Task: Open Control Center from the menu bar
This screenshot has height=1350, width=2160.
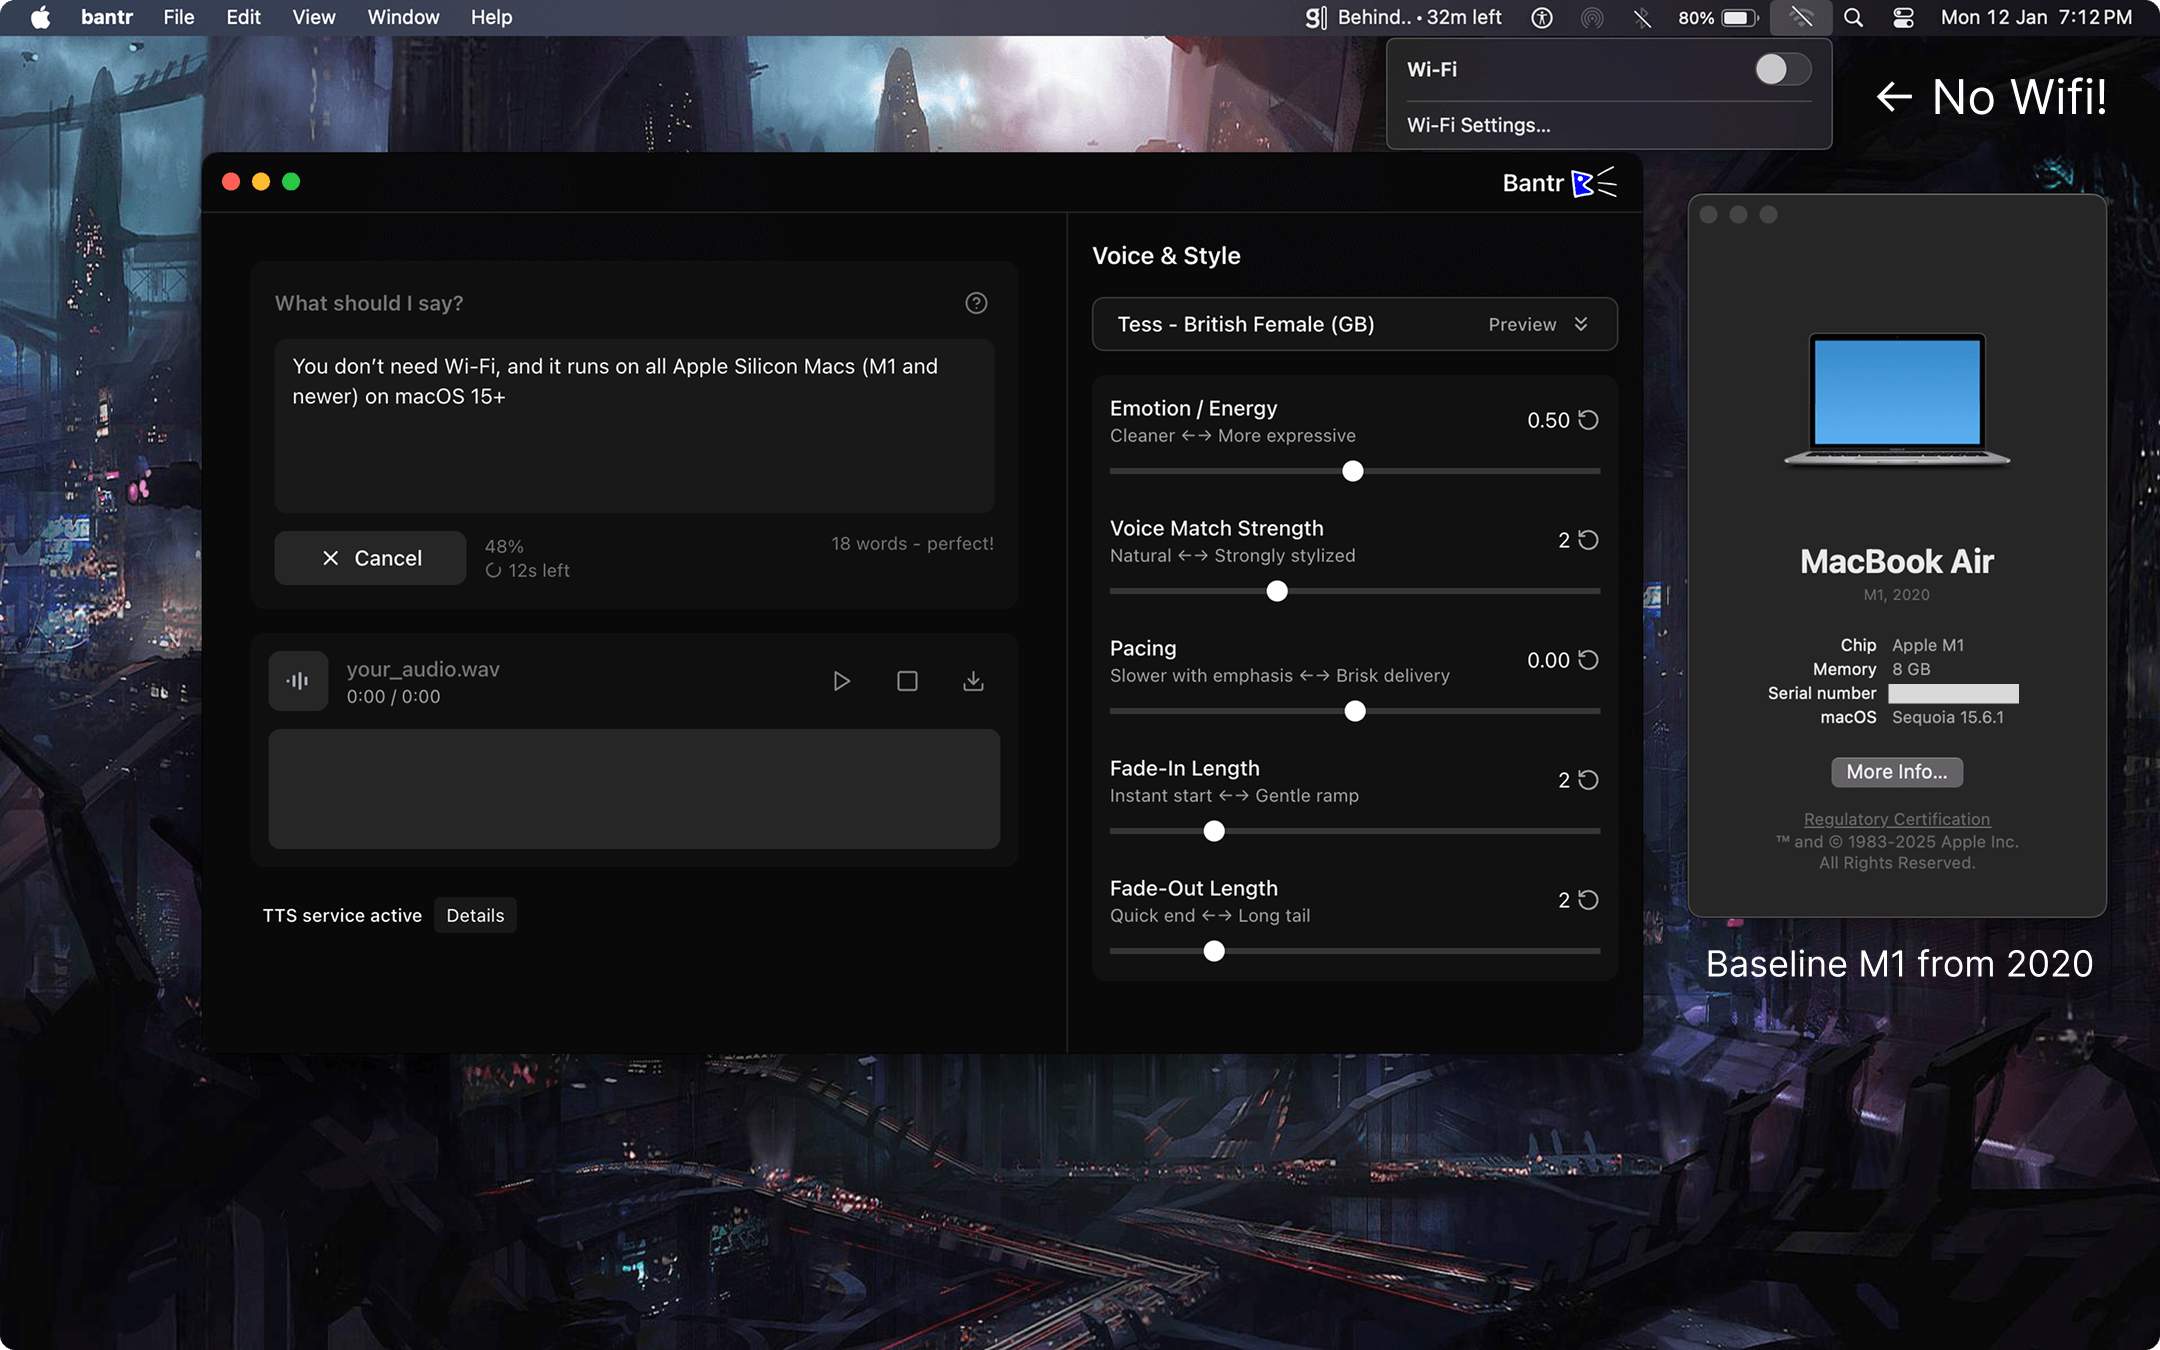Action: point(1904,17)
